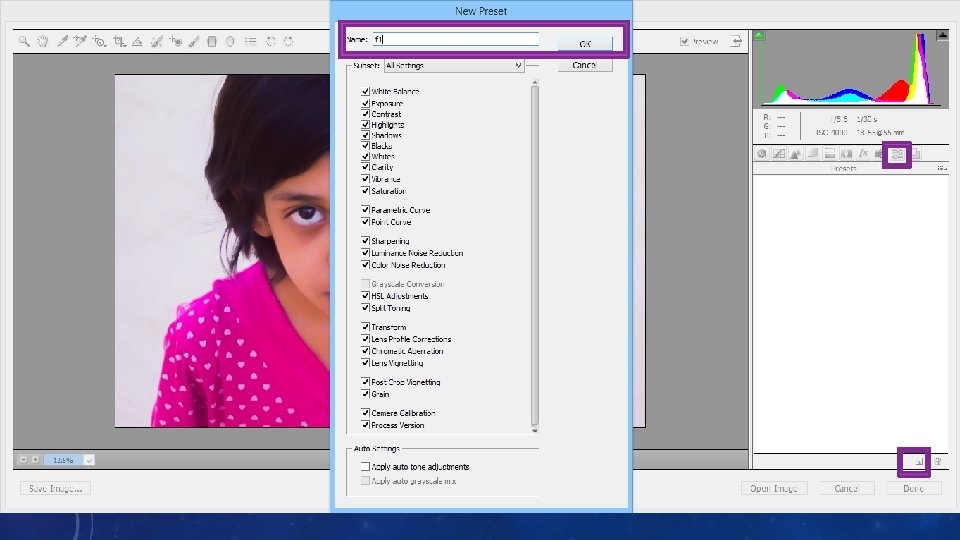Click the settings list scrollbar up arrow
Screen dimensions: 960x540
[x=534, y=83]
